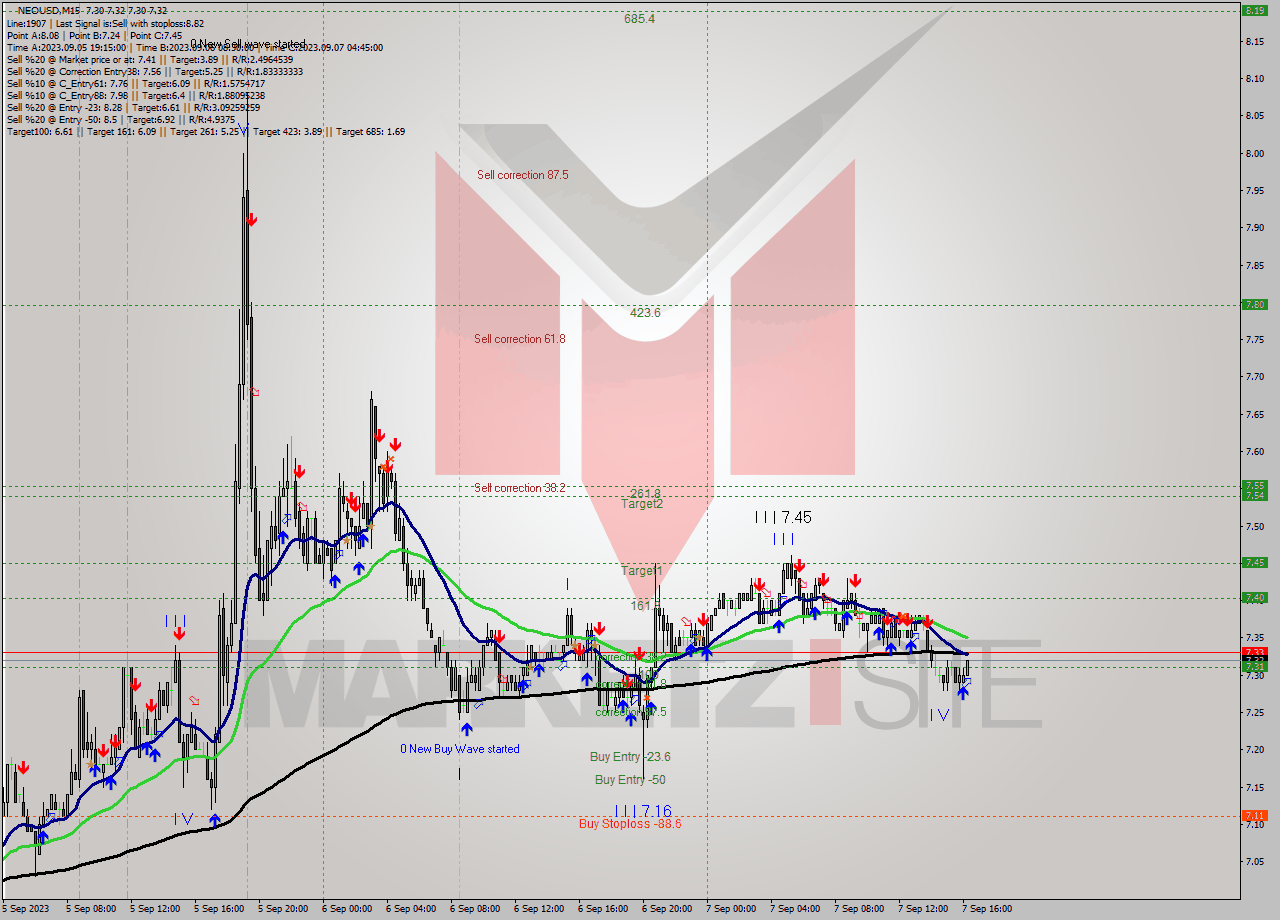Select the 423.6 level label

pos(645,312)
